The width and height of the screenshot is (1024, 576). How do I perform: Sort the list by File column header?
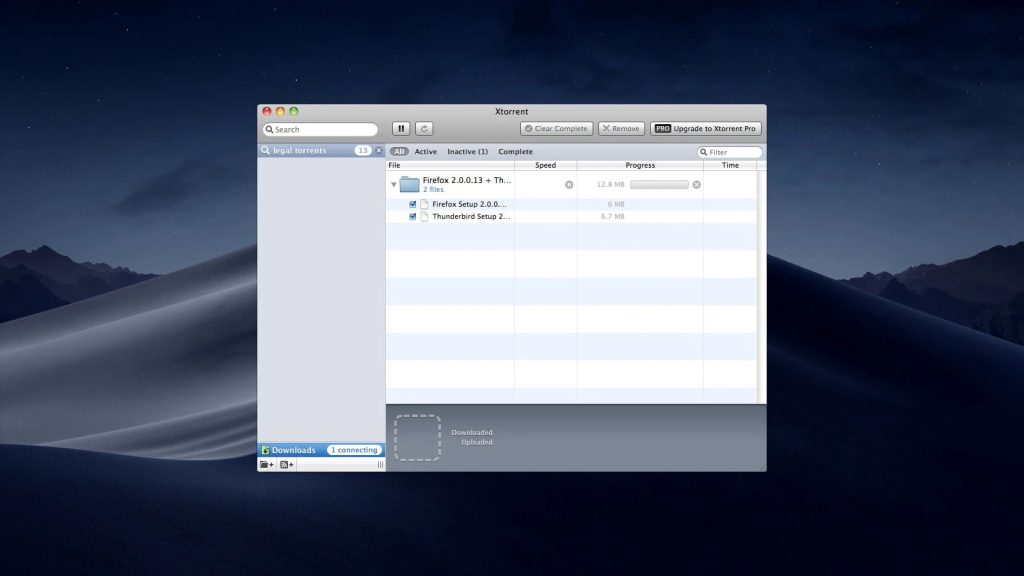coord(450,165)
